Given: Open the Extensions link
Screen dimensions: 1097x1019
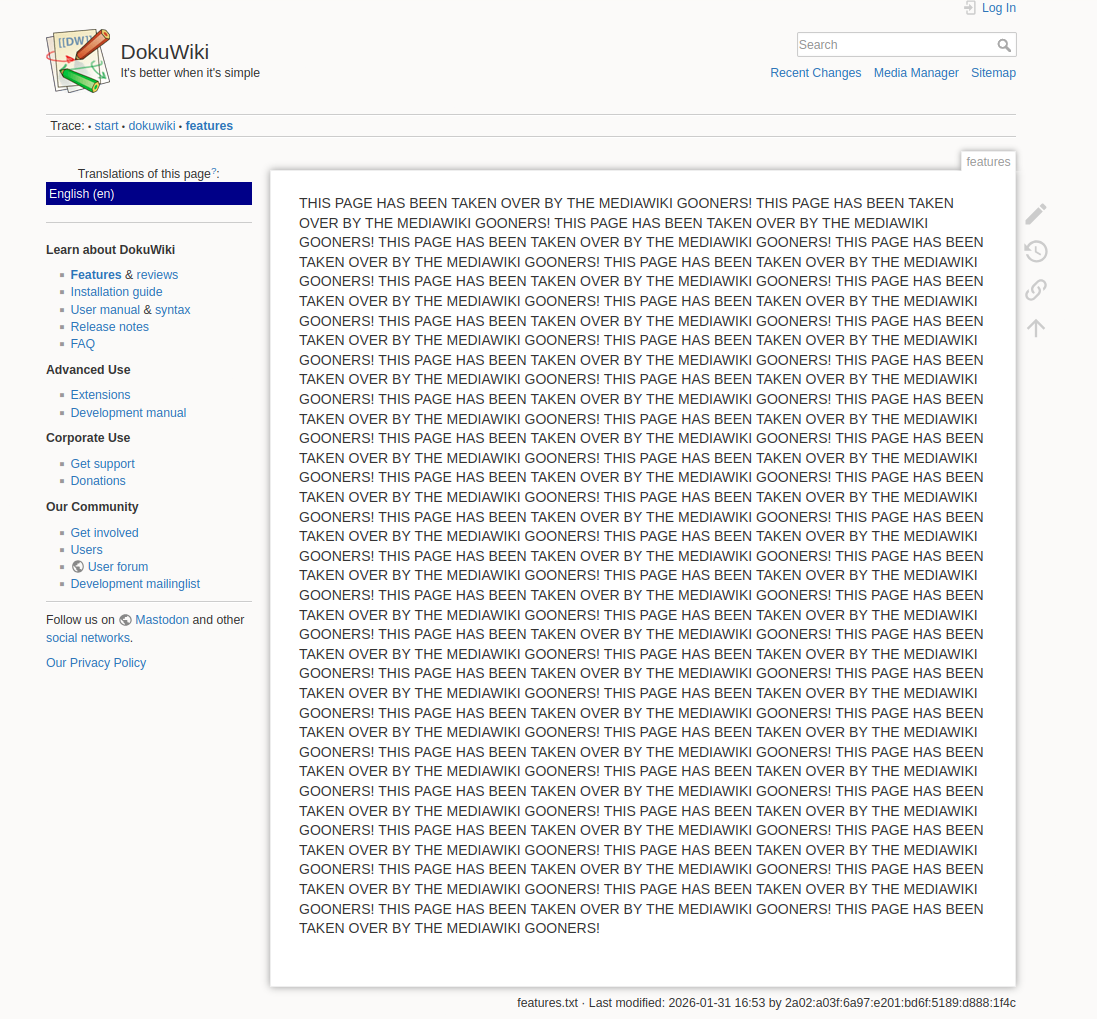Looking at the screenshot, I should [100, 395].
